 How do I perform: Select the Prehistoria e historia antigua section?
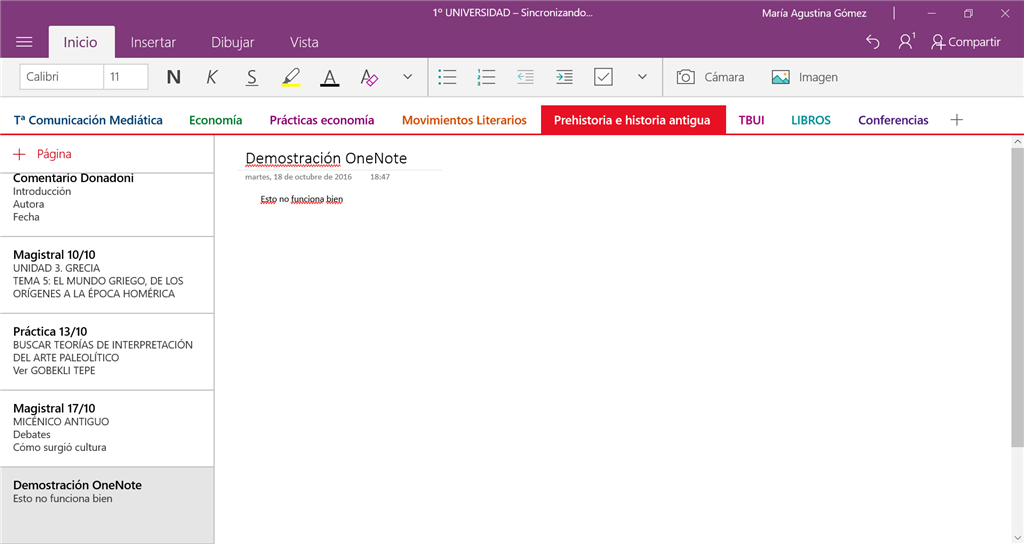pyautogui.click(x=633, y=120)
